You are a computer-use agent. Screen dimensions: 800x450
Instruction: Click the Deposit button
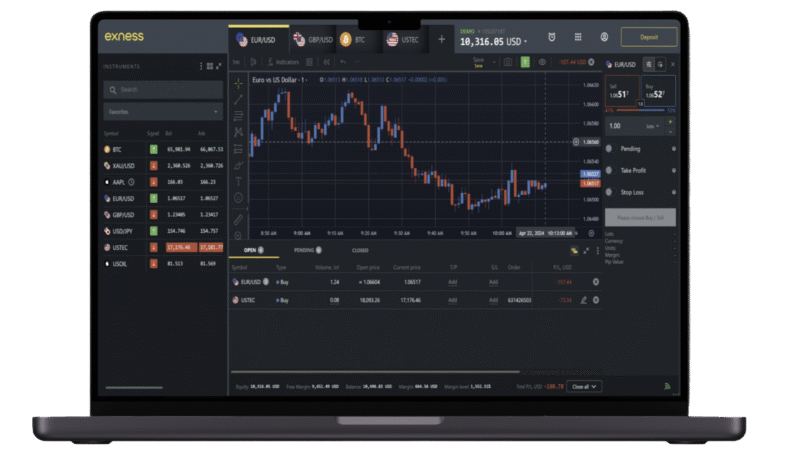coord(649,37)
